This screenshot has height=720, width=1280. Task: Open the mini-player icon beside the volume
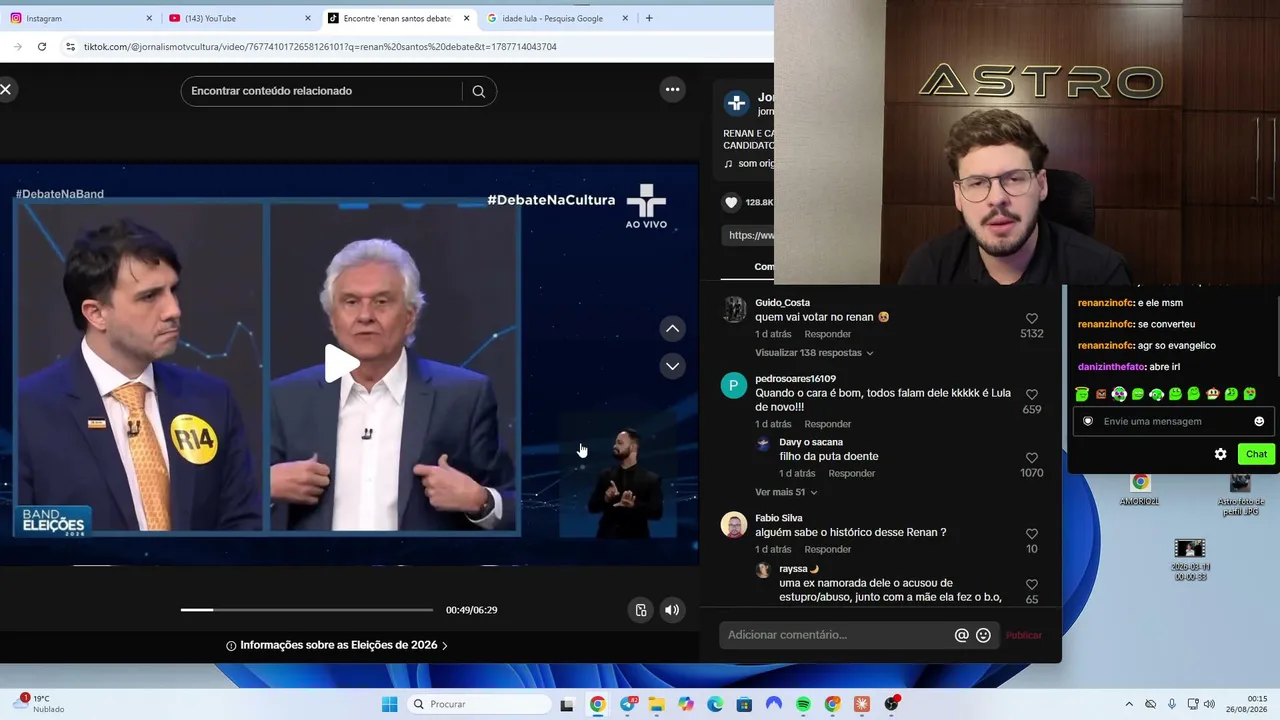click(x=641, y=610)
